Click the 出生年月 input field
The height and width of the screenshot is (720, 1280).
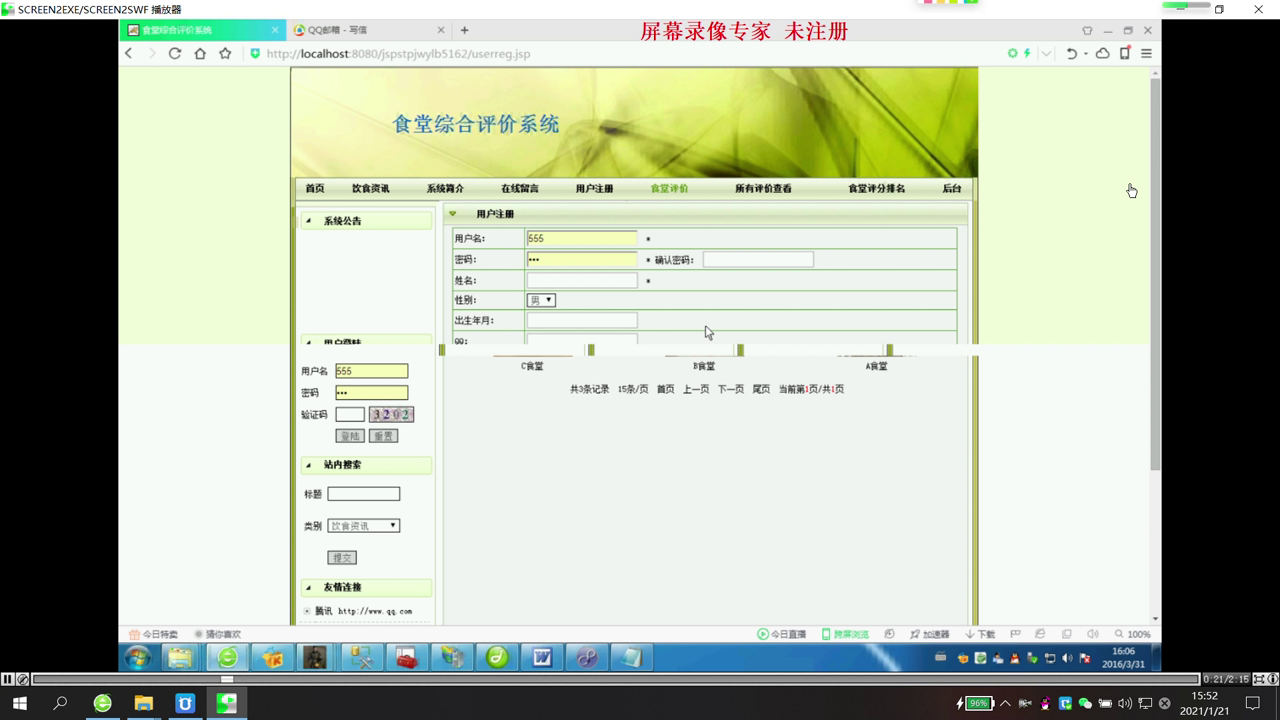581,320
